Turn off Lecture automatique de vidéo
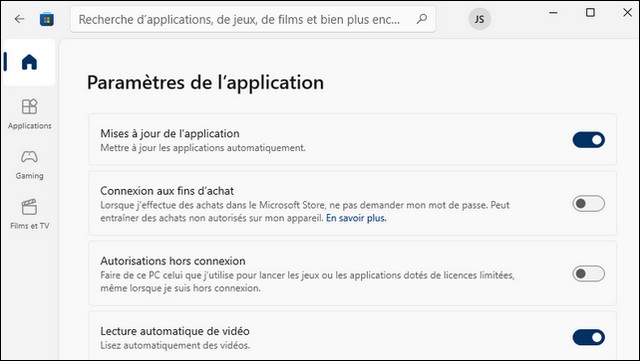The image size is (640, 361). (588, 337)
